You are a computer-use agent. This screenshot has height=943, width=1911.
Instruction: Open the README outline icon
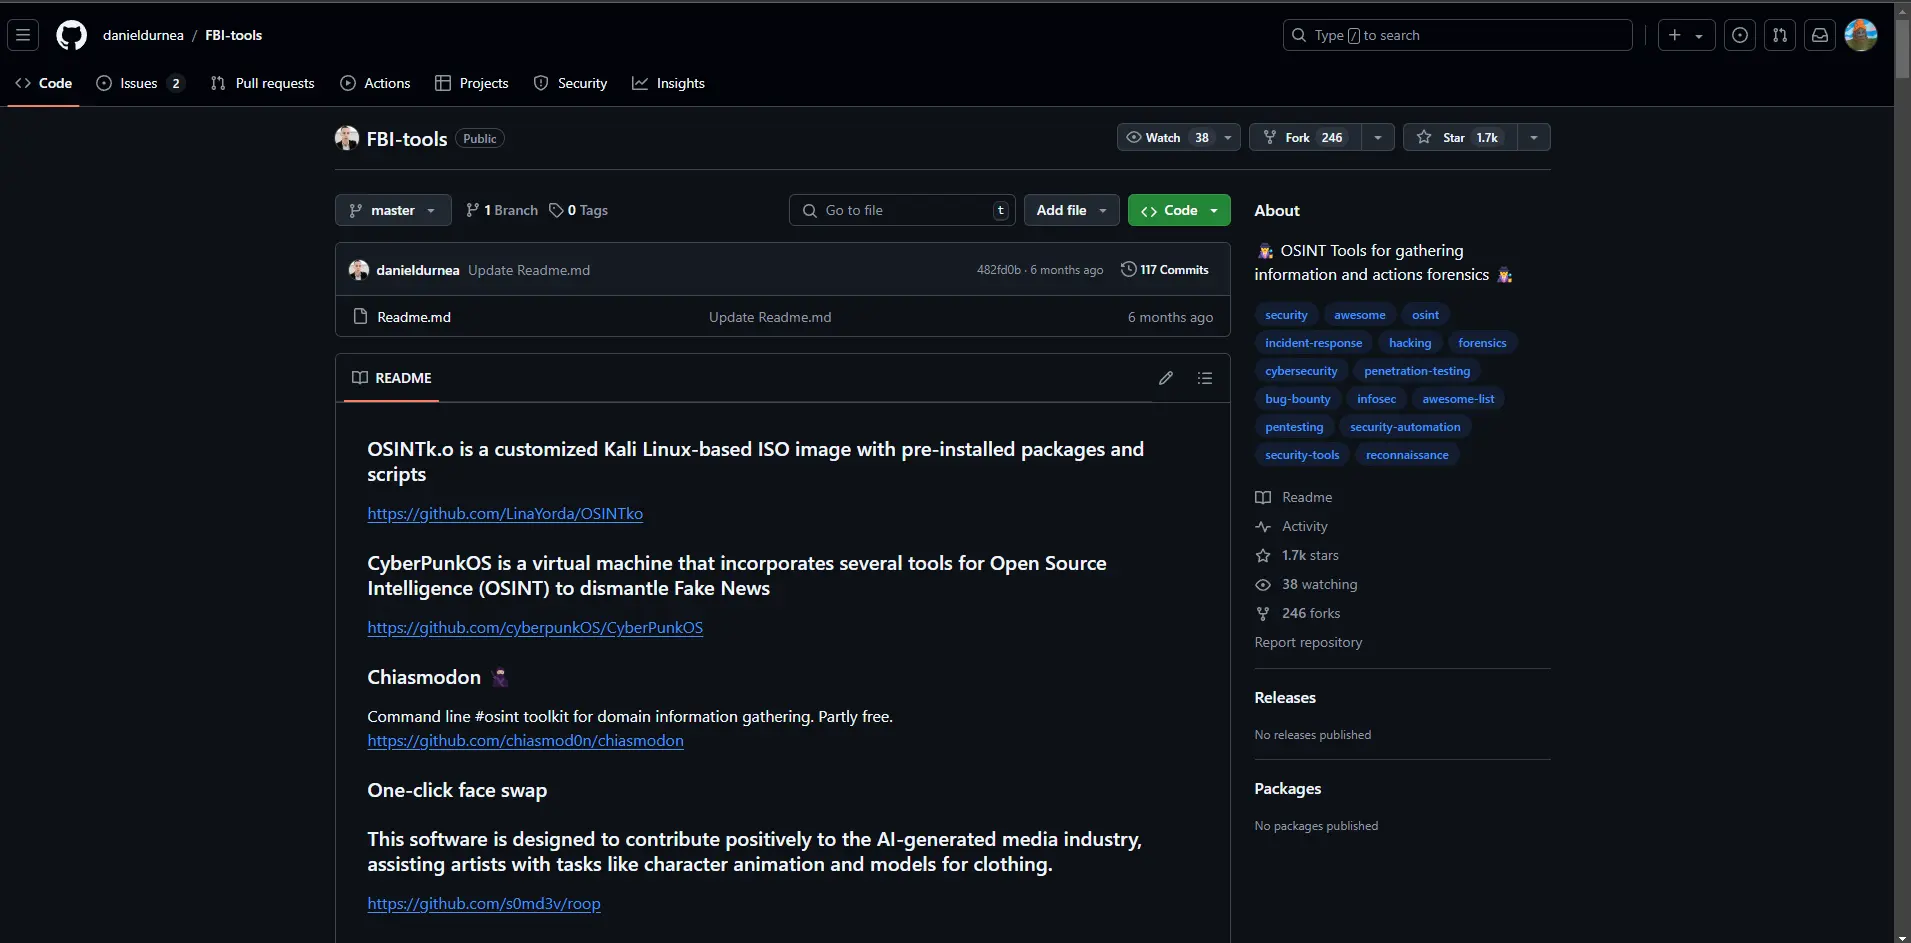(x=1205, y=378)
